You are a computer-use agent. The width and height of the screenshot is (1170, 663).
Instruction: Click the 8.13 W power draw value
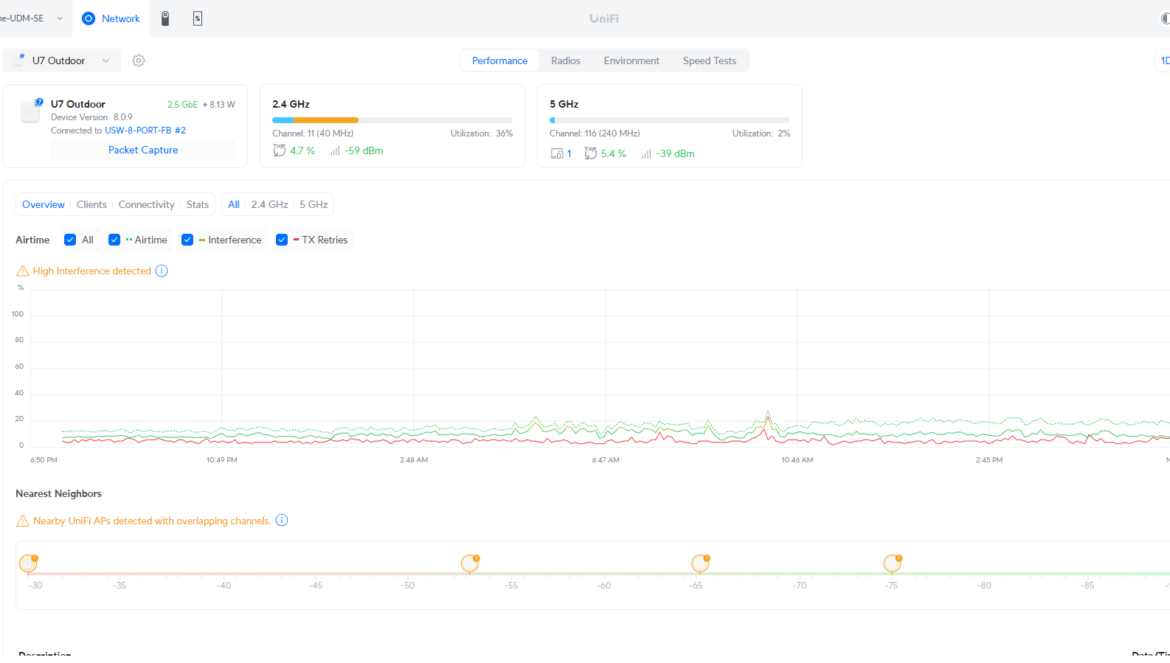(222, 105)
